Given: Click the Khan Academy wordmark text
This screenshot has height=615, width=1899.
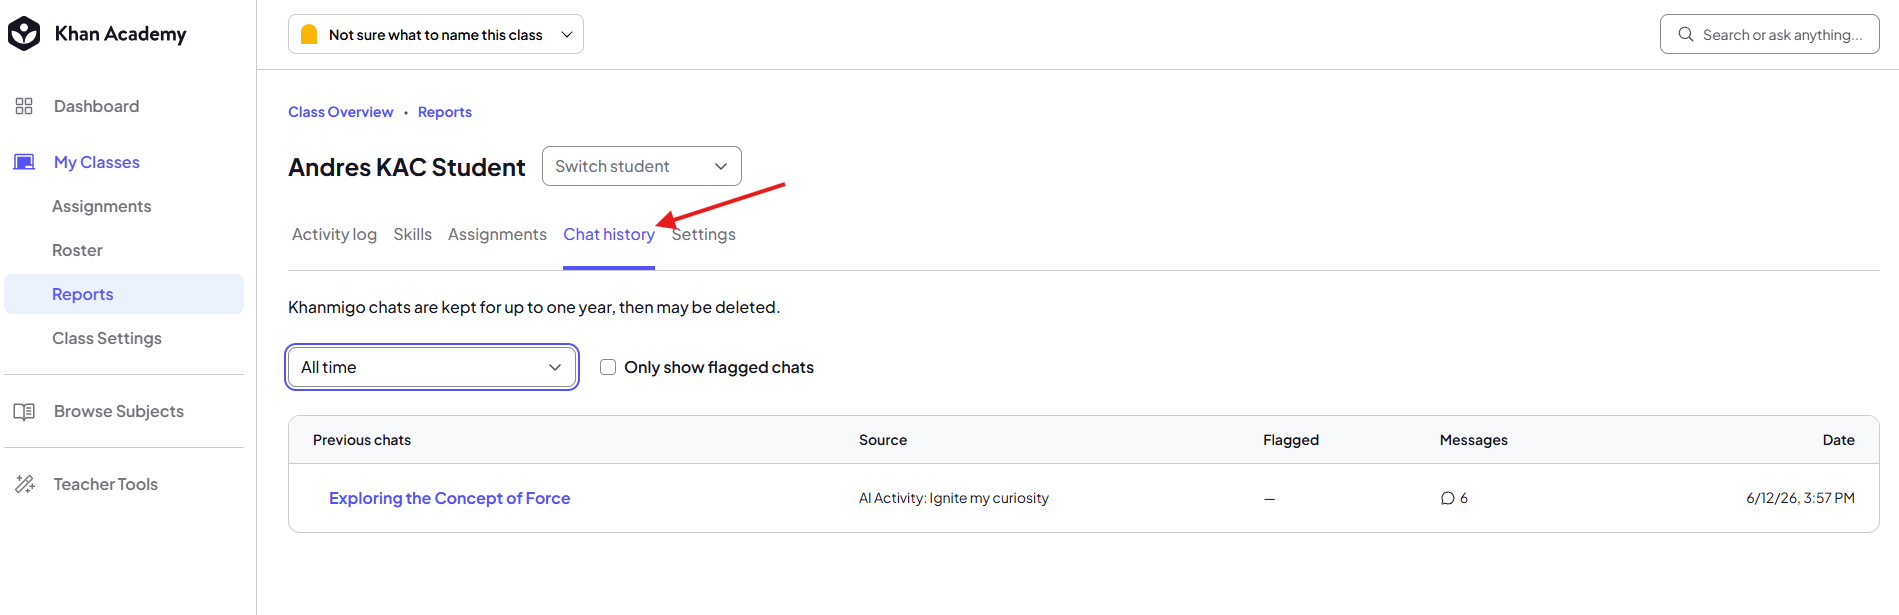Looking at the screenshot, I should click(x=120, y=34).
